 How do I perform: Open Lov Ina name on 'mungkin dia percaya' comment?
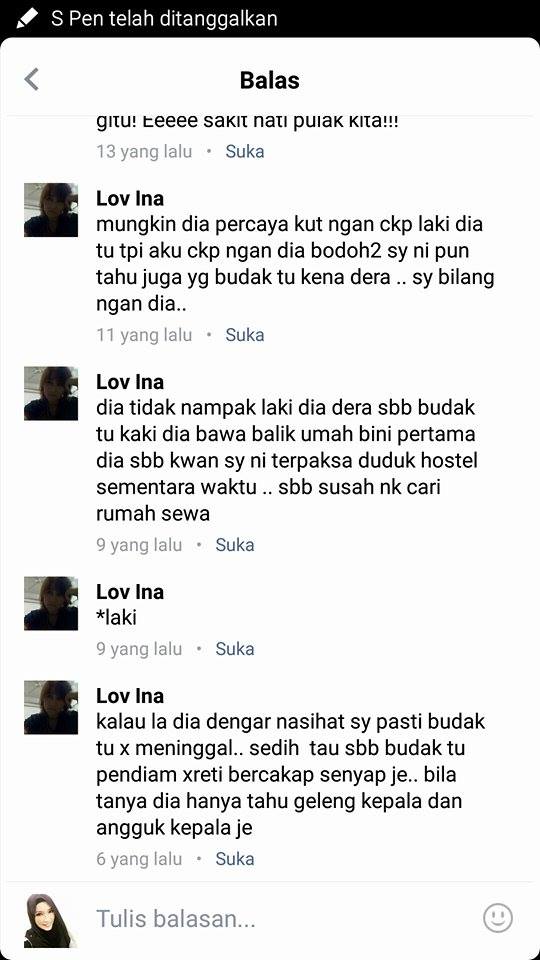[130, 198]
